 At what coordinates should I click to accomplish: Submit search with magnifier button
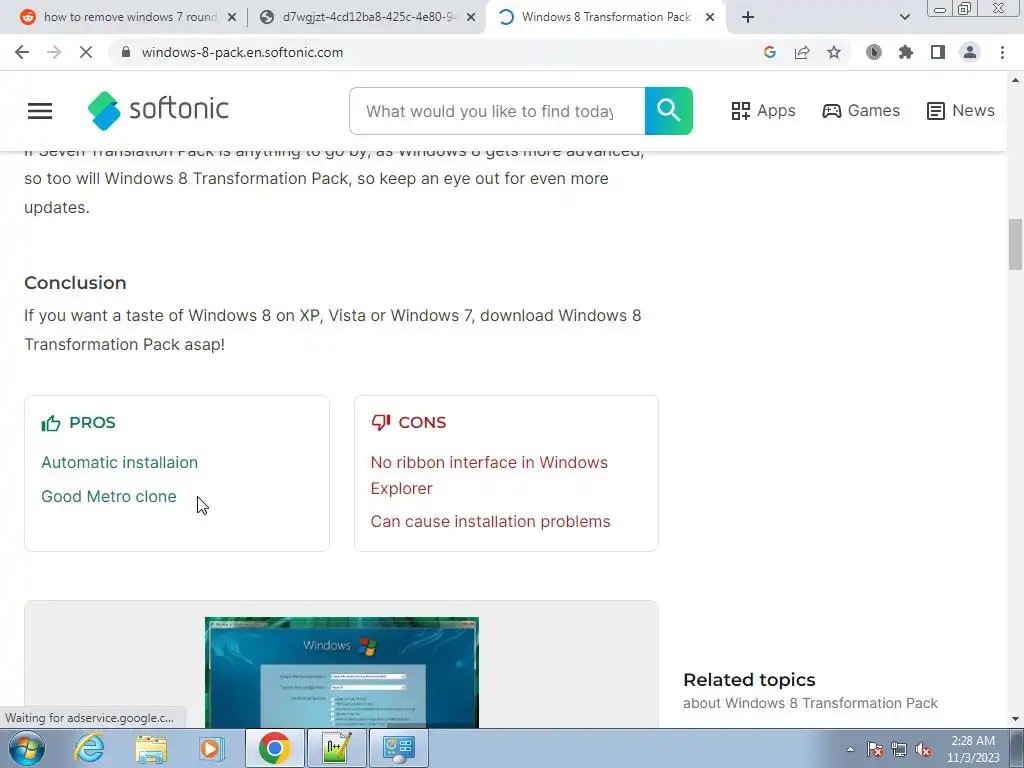(669, 111)
